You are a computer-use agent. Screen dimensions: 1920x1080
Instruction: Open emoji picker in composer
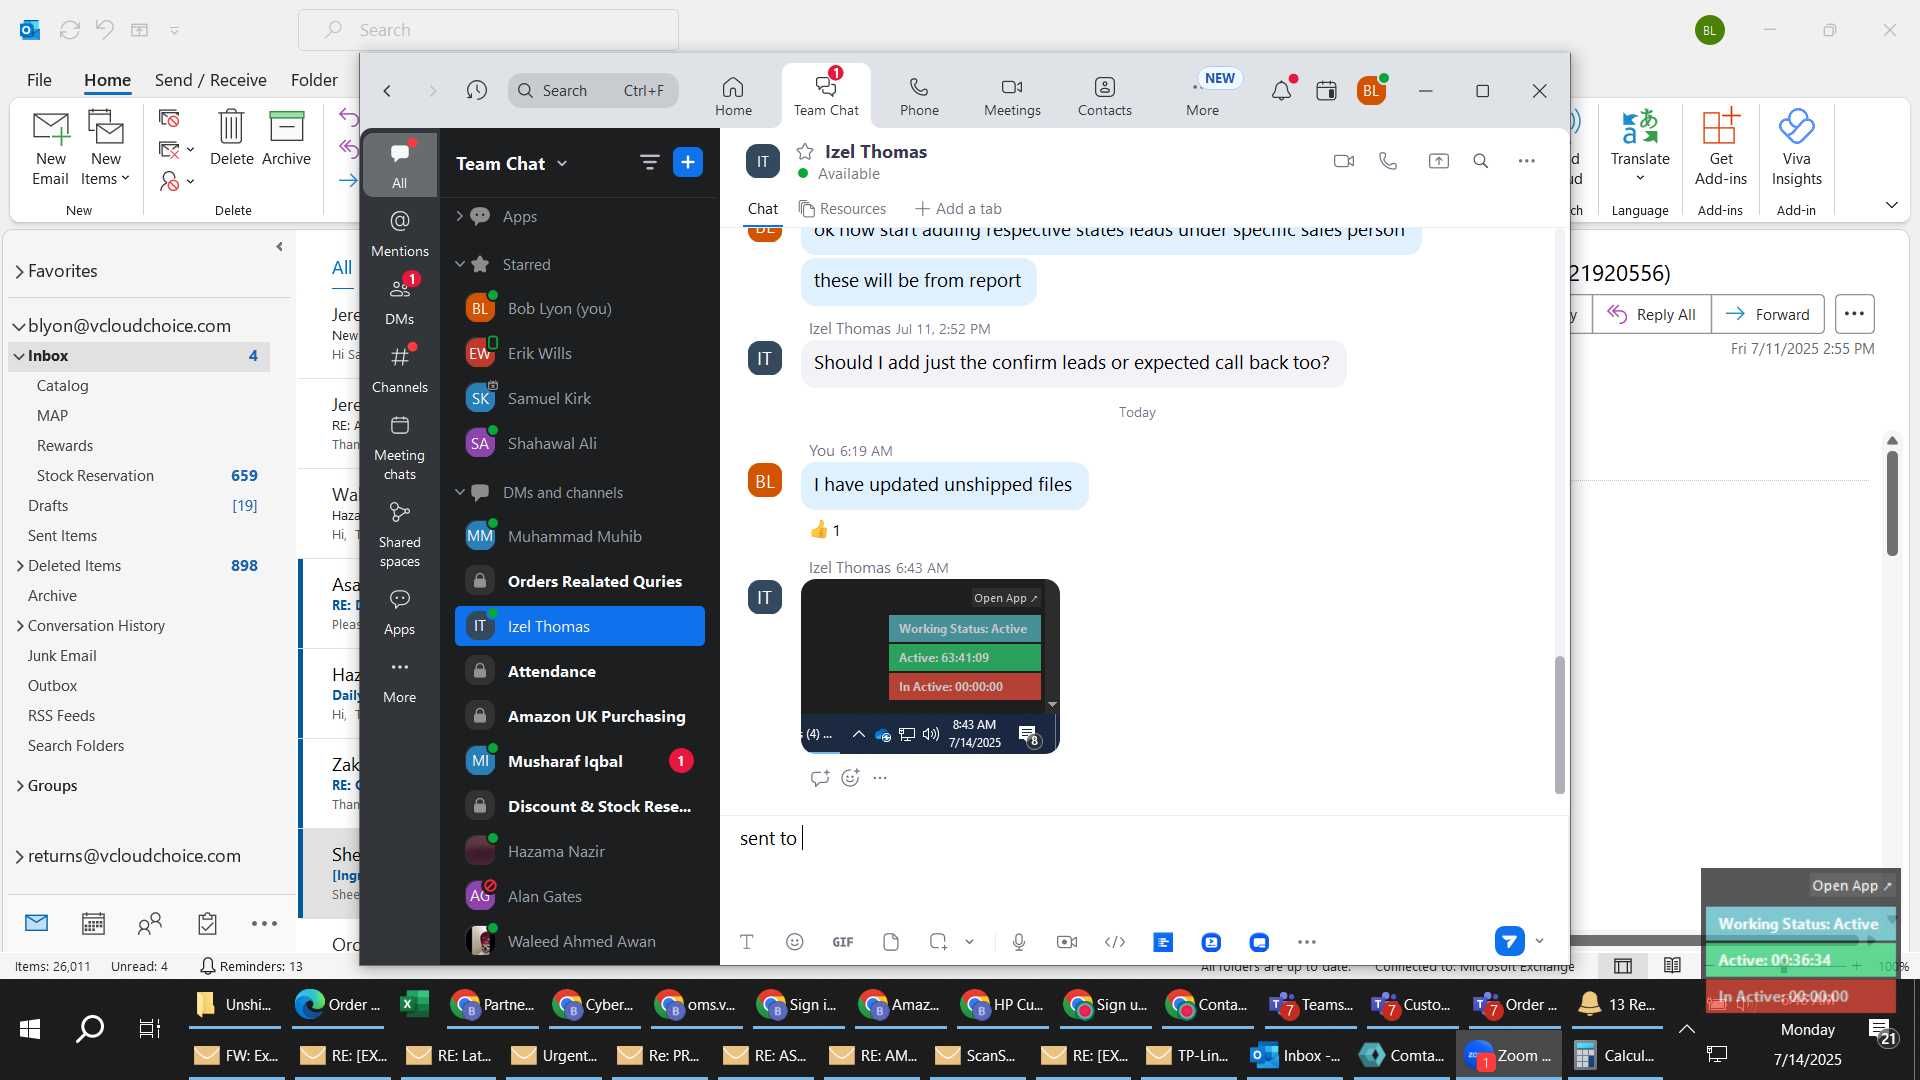(794, 942)
